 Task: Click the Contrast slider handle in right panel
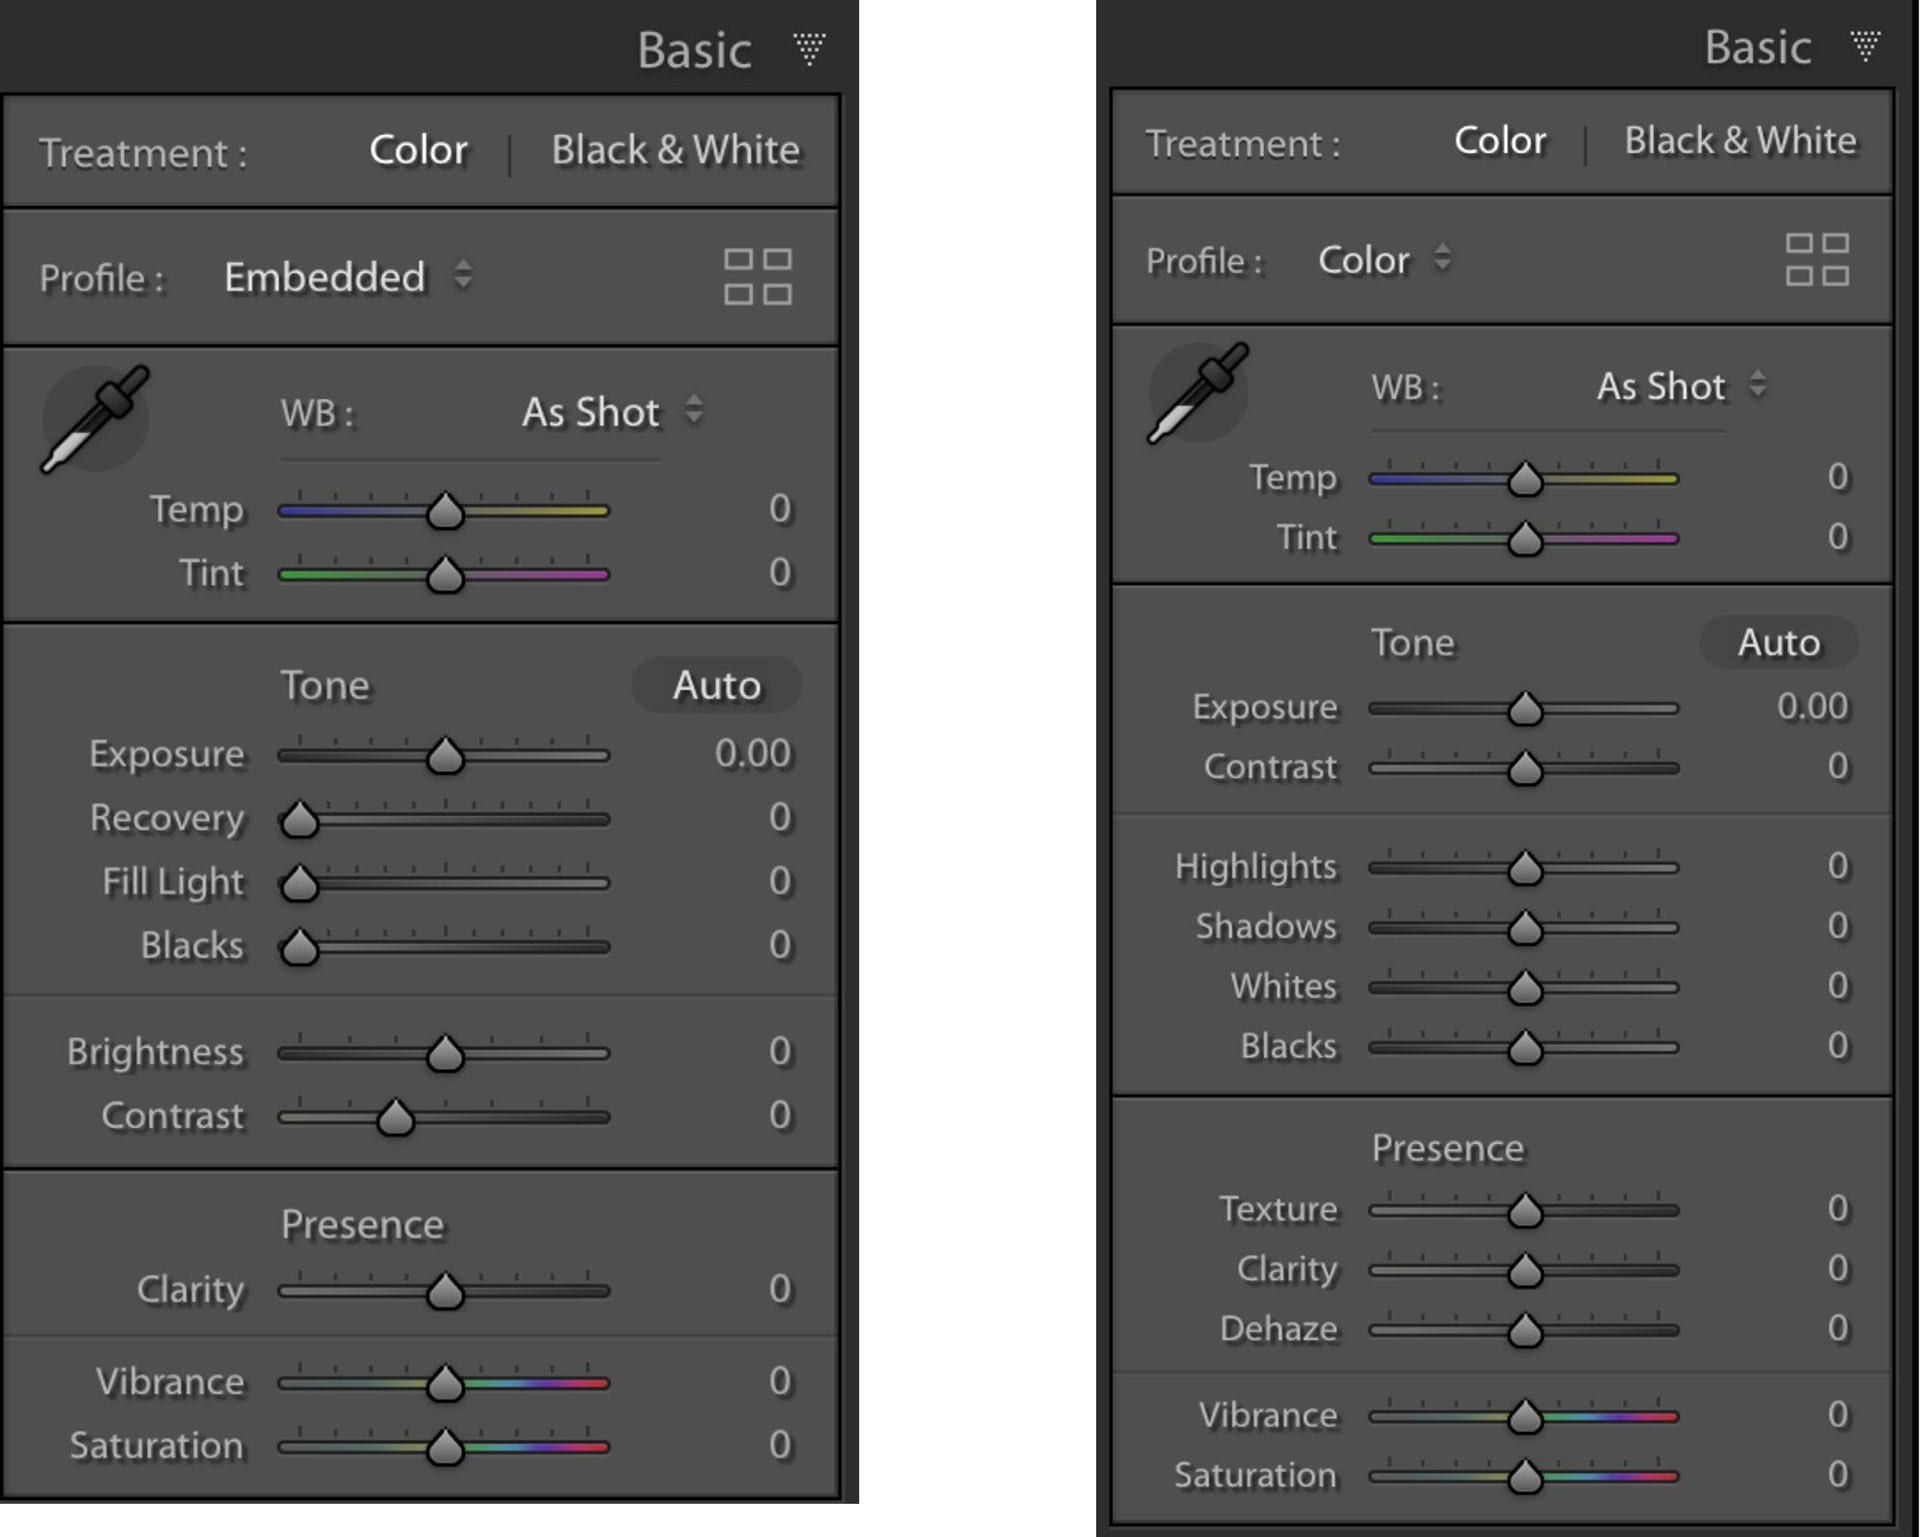pos(1525,770)
